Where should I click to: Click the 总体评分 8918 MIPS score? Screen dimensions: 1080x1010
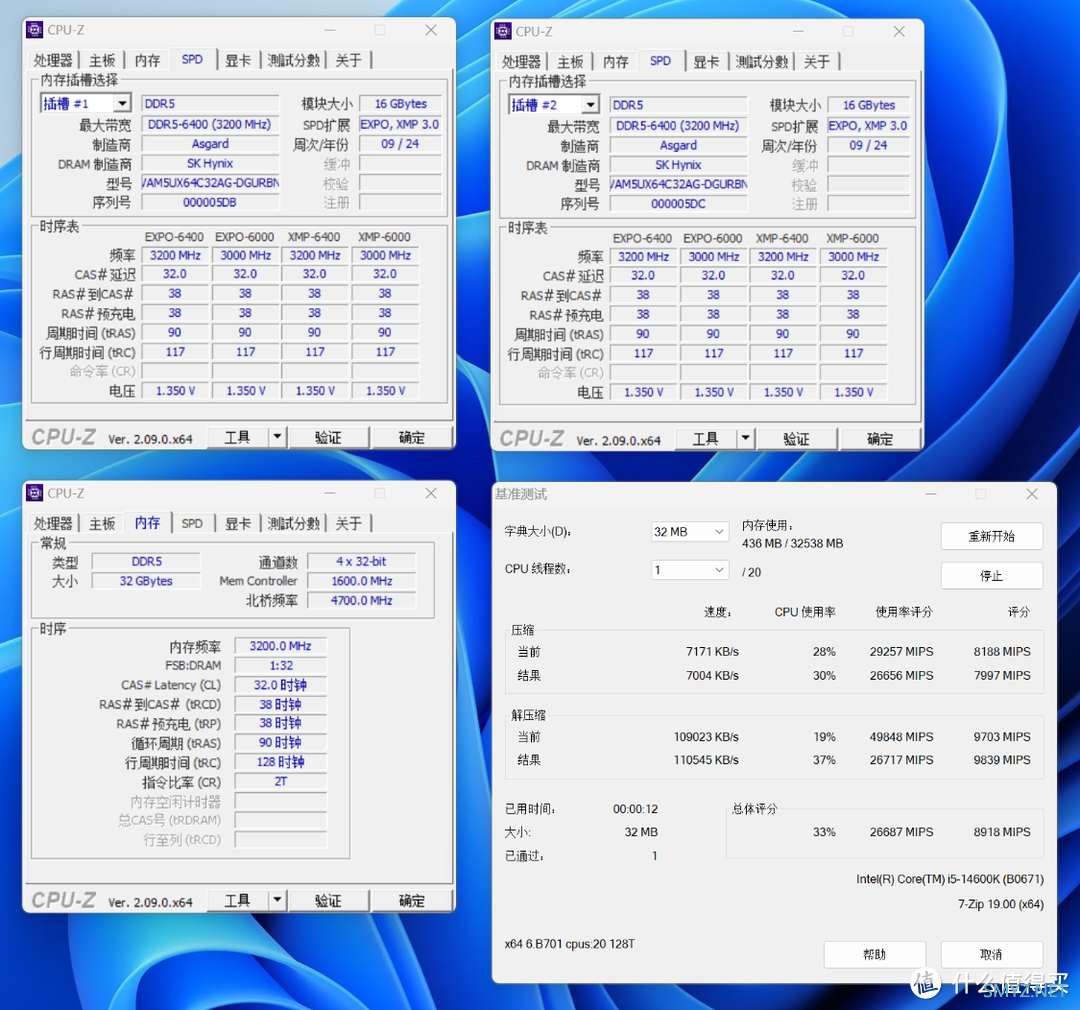[1002, 832]
